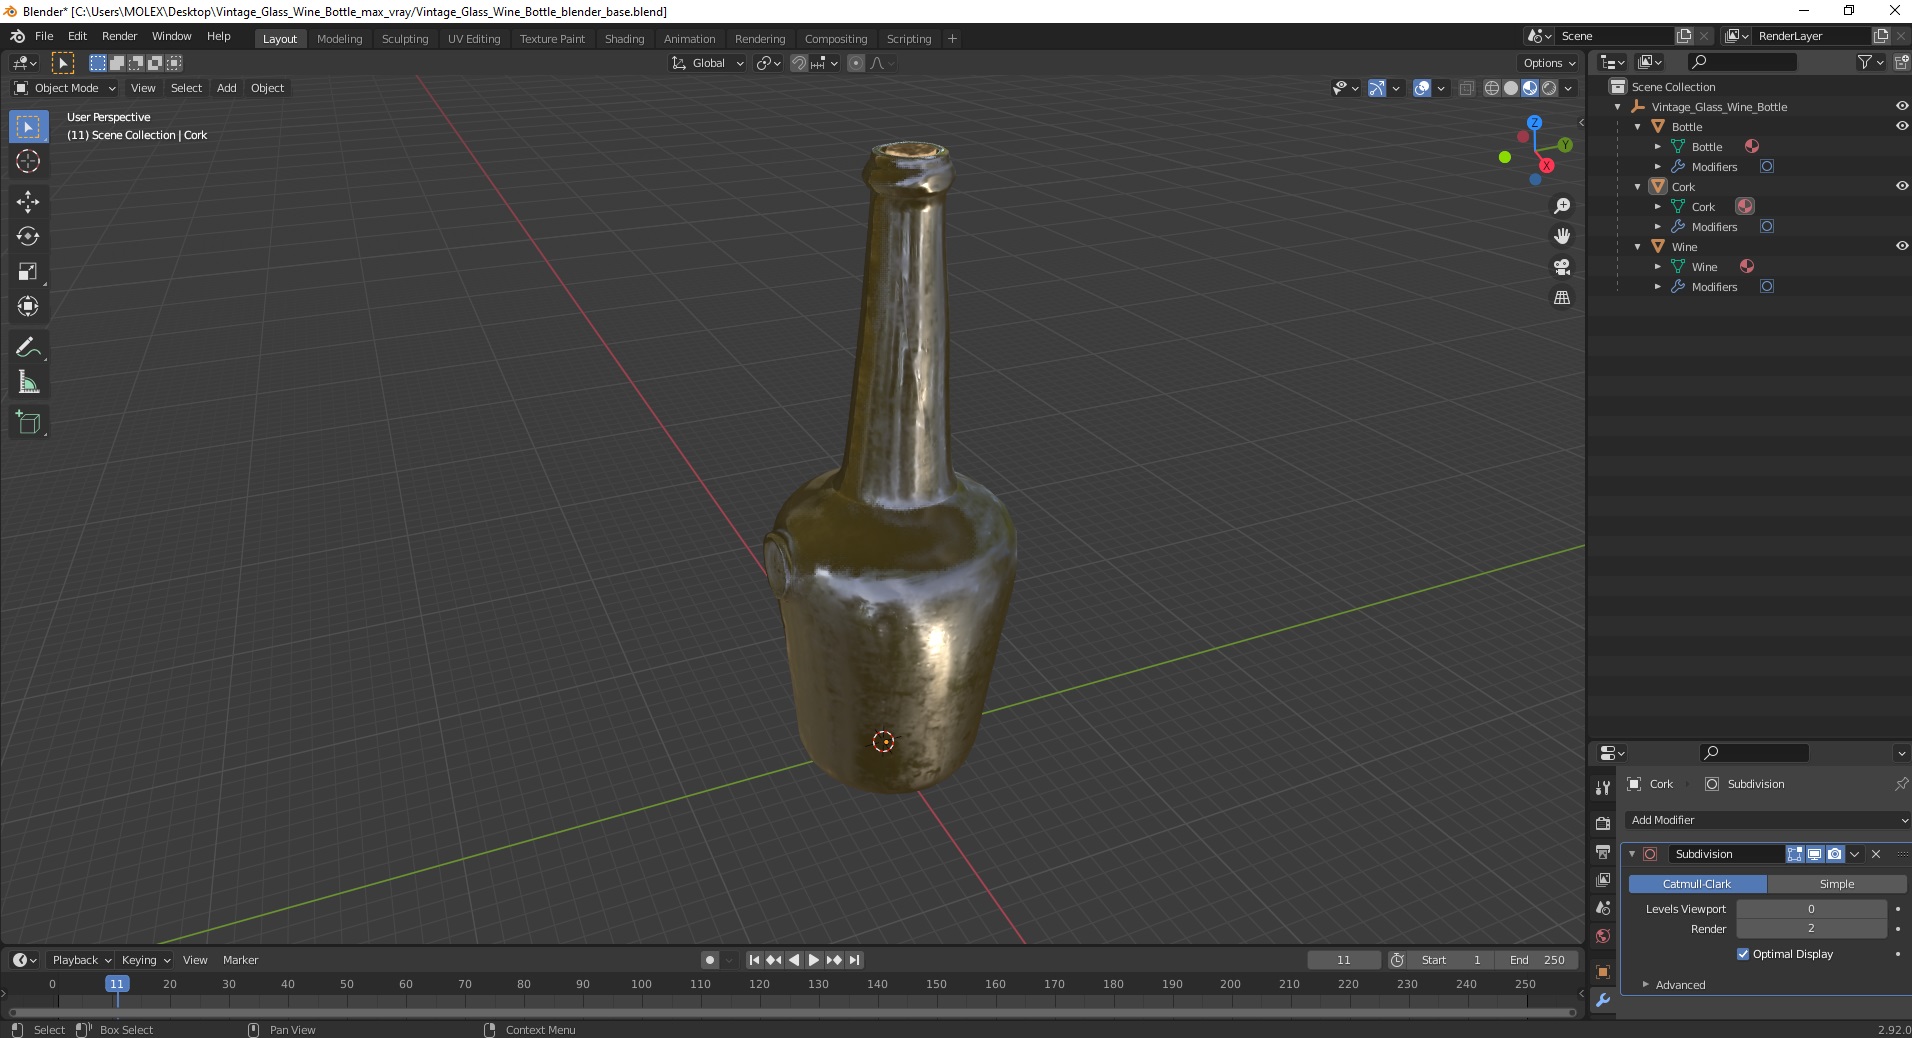
Task: Toggle camera view gizmo button
Action: pos(1561,267)
